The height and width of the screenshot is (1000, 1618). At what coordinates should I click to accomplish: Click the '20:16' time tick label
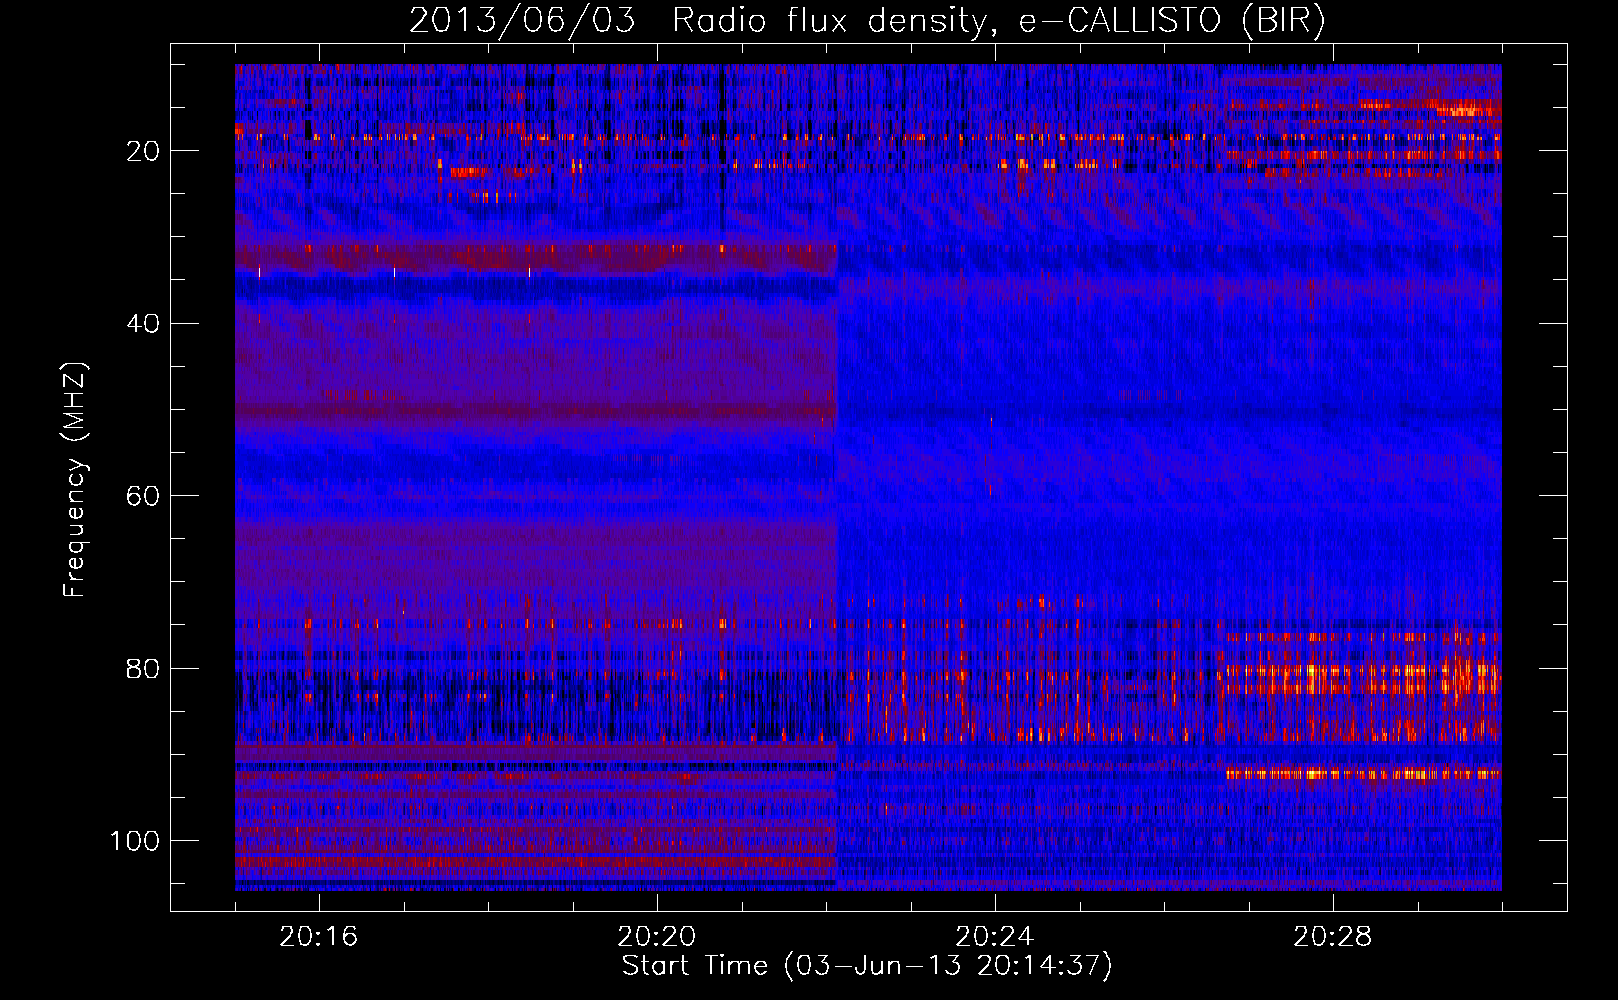tap(319, 937)
